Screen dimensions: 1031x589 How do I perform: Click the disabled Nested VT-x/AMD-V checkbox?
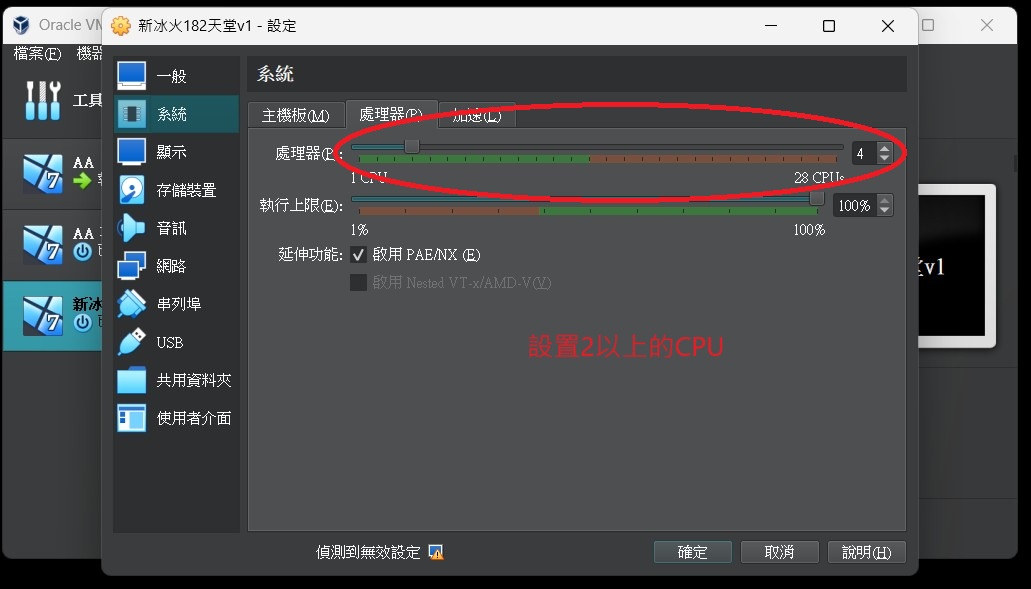(358, 283)
